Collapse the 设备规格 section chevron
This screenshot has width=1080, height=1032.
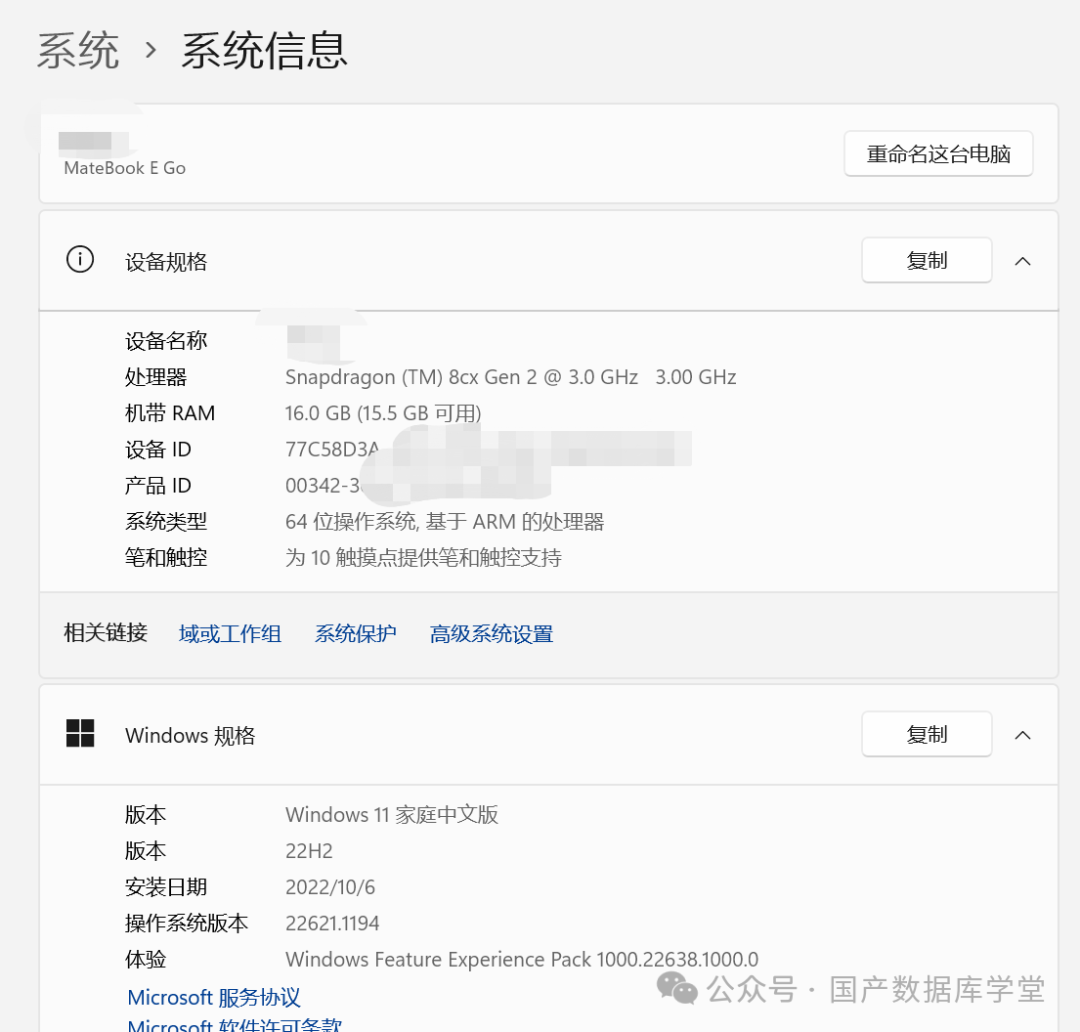click(1023, 261)
